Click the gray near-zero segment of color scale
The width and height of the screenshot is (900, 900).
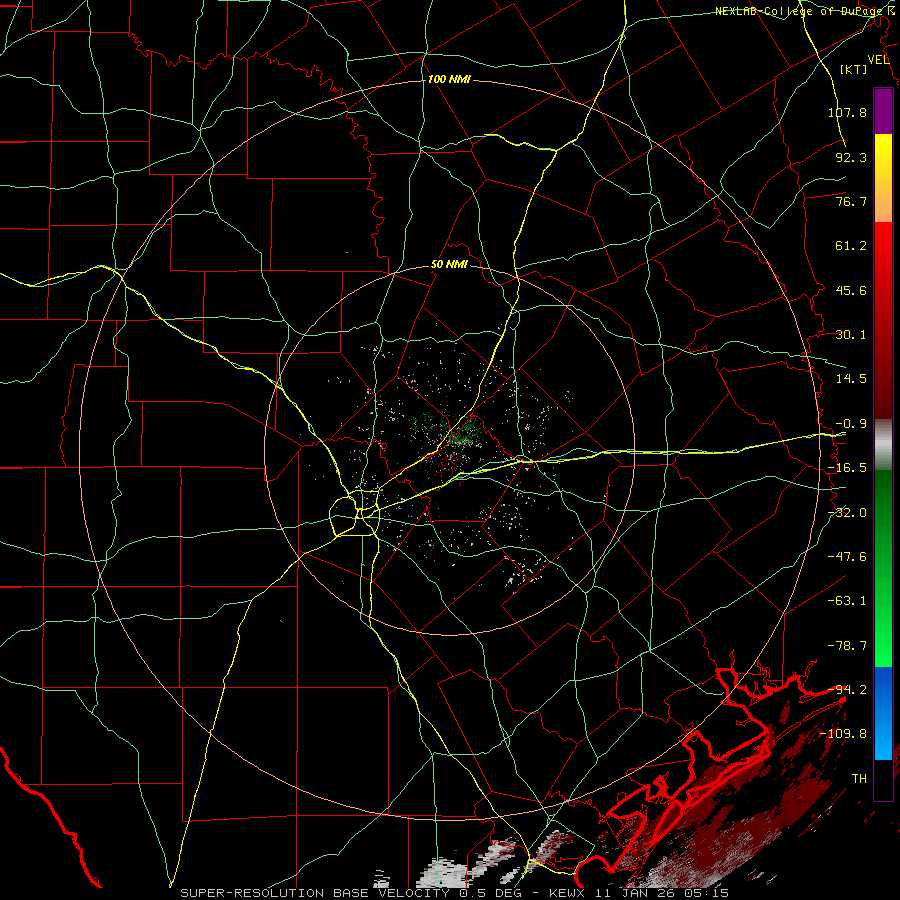coord(883,445)
